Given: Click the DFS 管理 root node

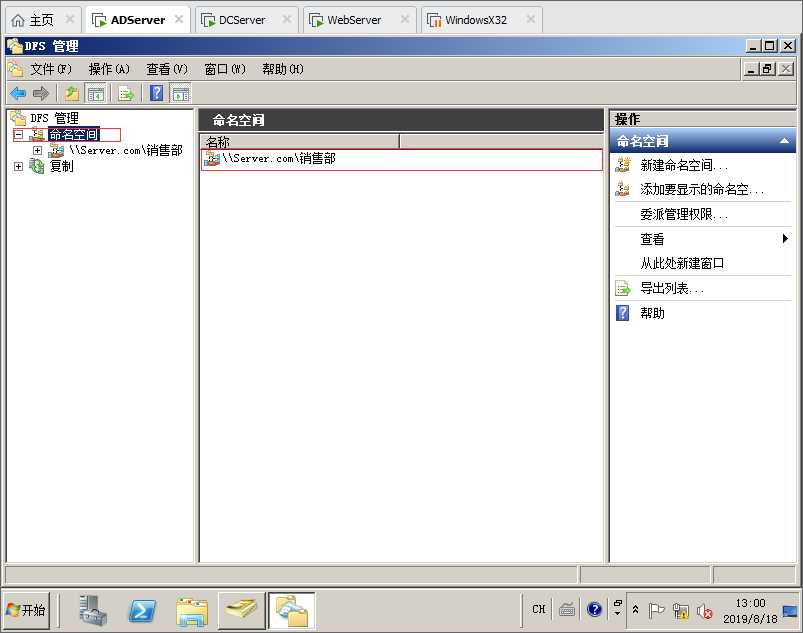Looking at the screenshot, I should 54,118.
